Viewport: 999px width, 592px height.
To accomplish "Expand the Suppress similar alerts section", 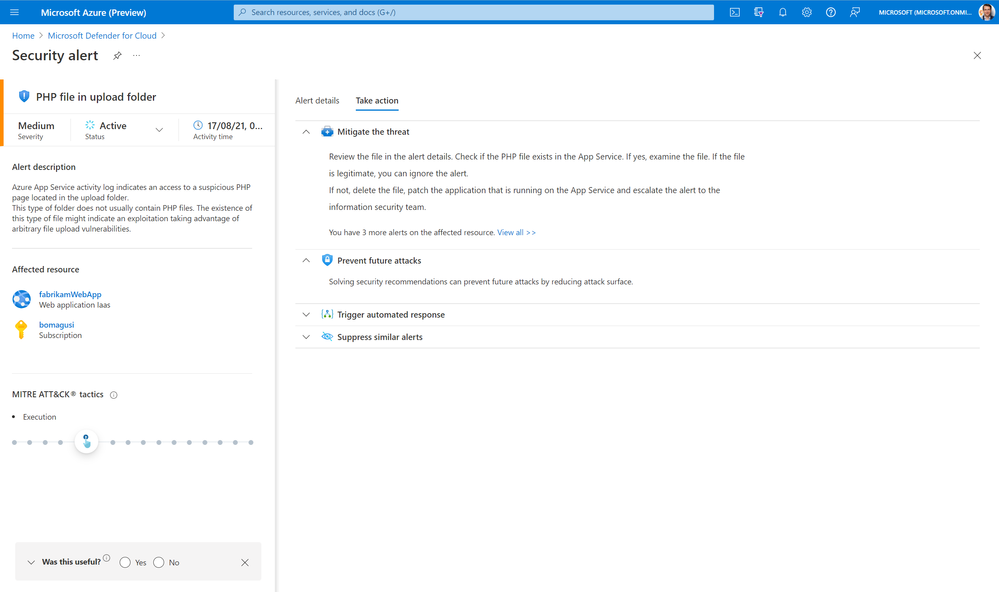I will pos(306,337).
